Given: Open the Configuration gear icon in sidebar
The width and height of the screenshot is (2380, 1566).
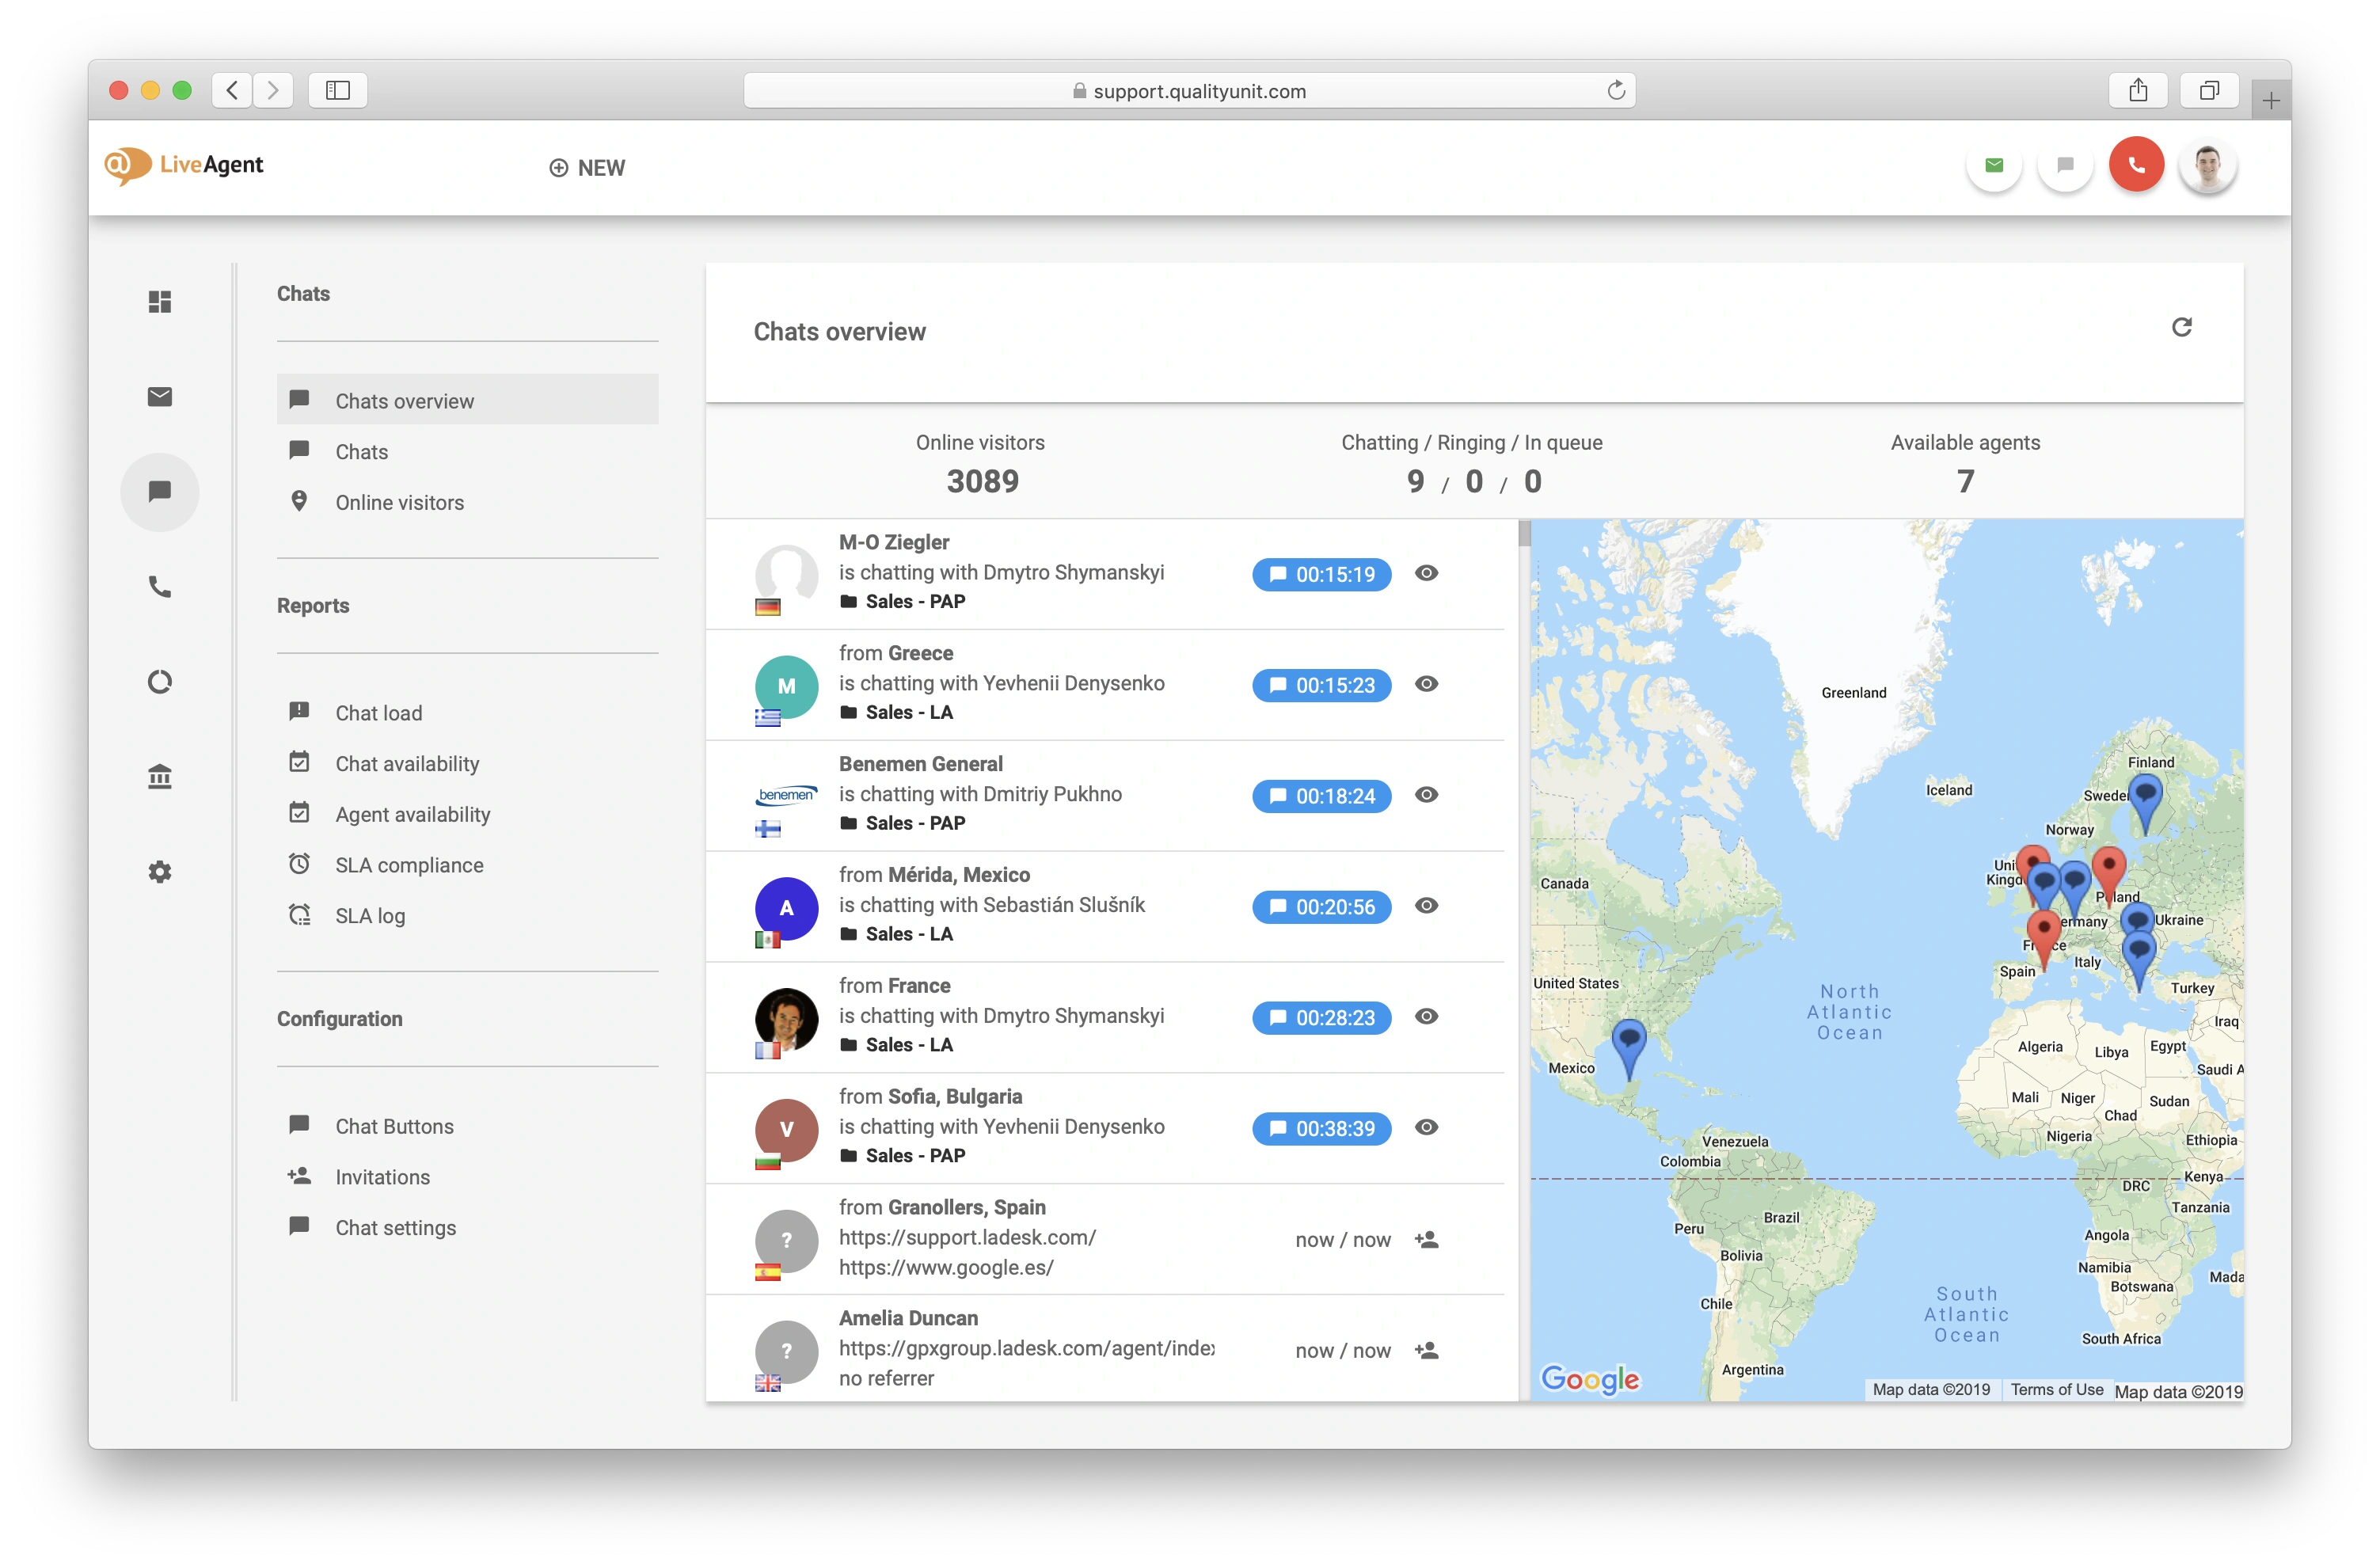Looking at the screenshot, I should pyautogui.click(x=160, y=871).
